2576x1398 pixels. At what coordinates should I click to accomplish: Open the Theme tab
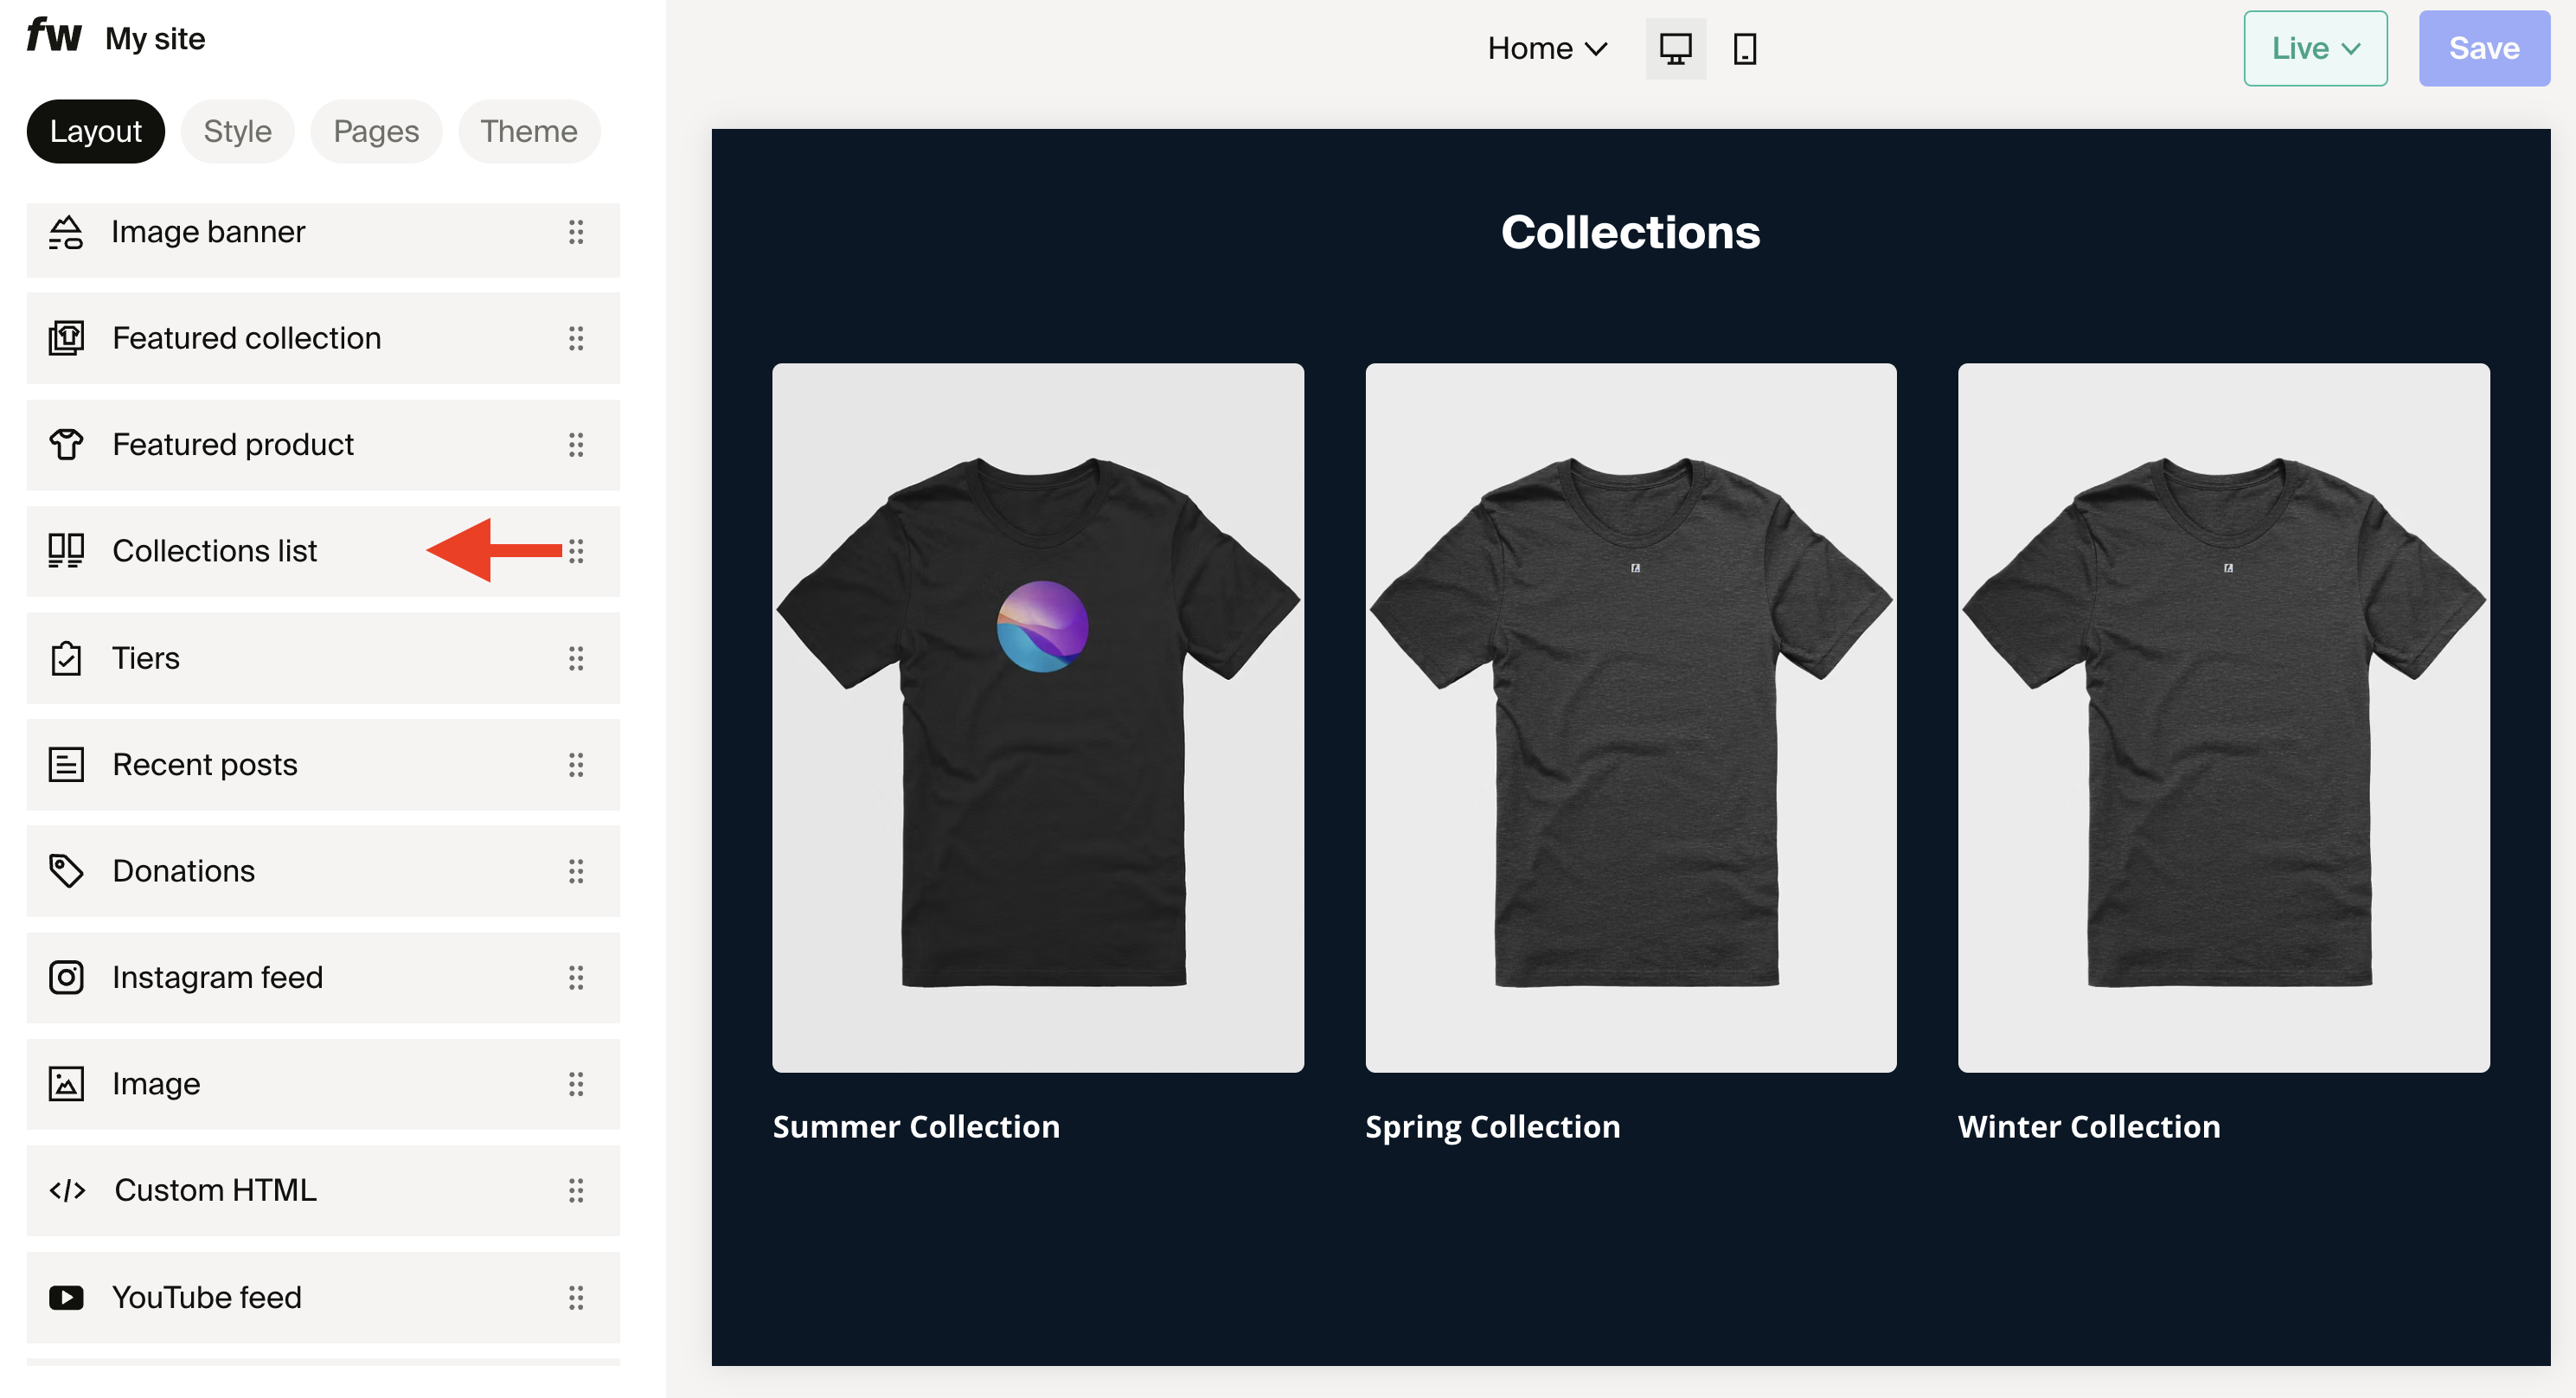[528, 131]
